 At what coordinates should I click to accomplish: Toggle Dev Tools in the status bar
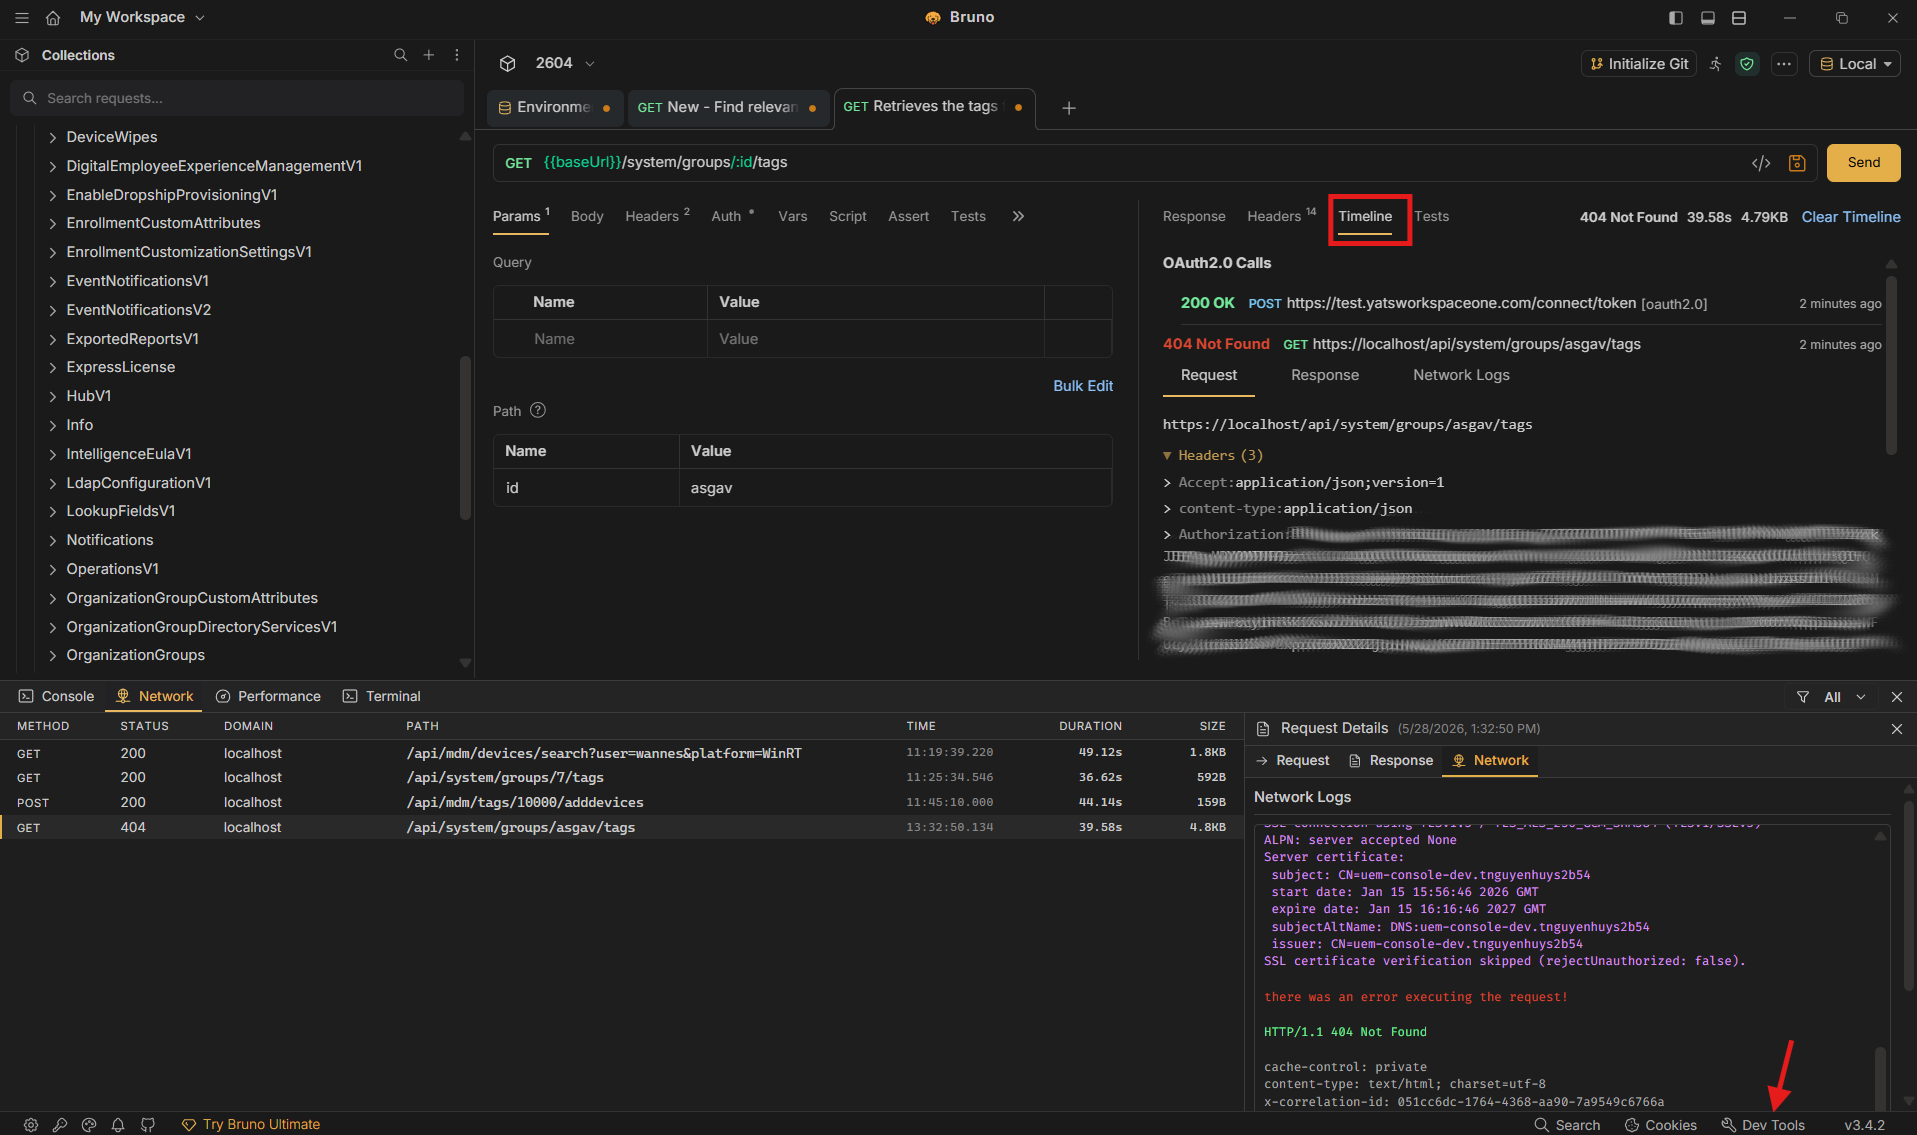tap(1763, 1125)
